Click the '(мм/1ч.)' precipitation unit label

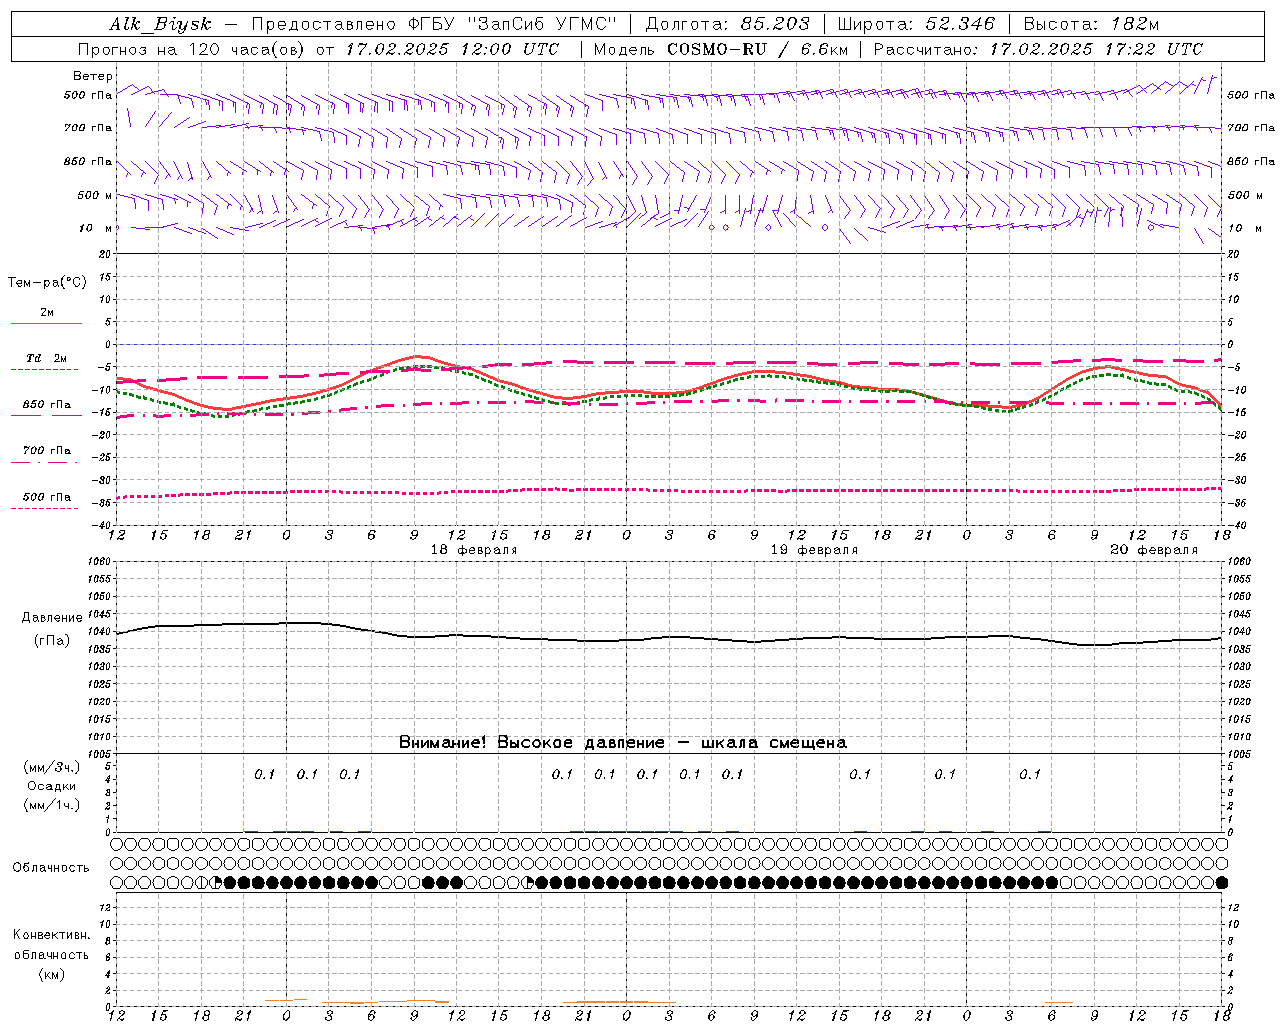(x=52, y=805)
